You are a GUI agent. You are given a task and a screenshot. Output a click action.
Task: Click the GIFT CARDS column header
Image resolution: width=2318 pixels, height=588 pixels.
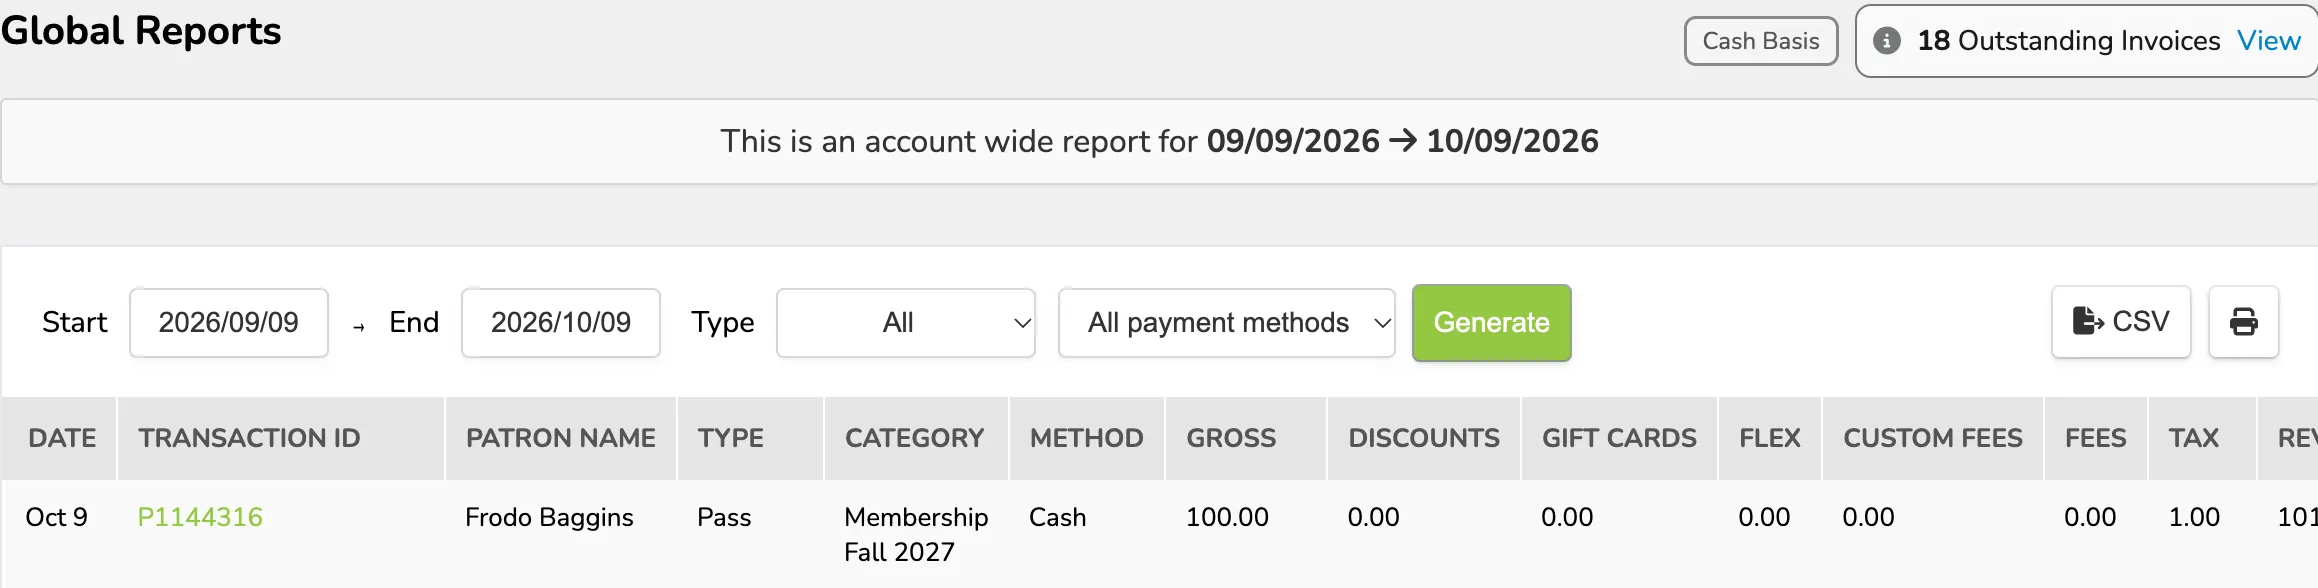point(1619,438)
